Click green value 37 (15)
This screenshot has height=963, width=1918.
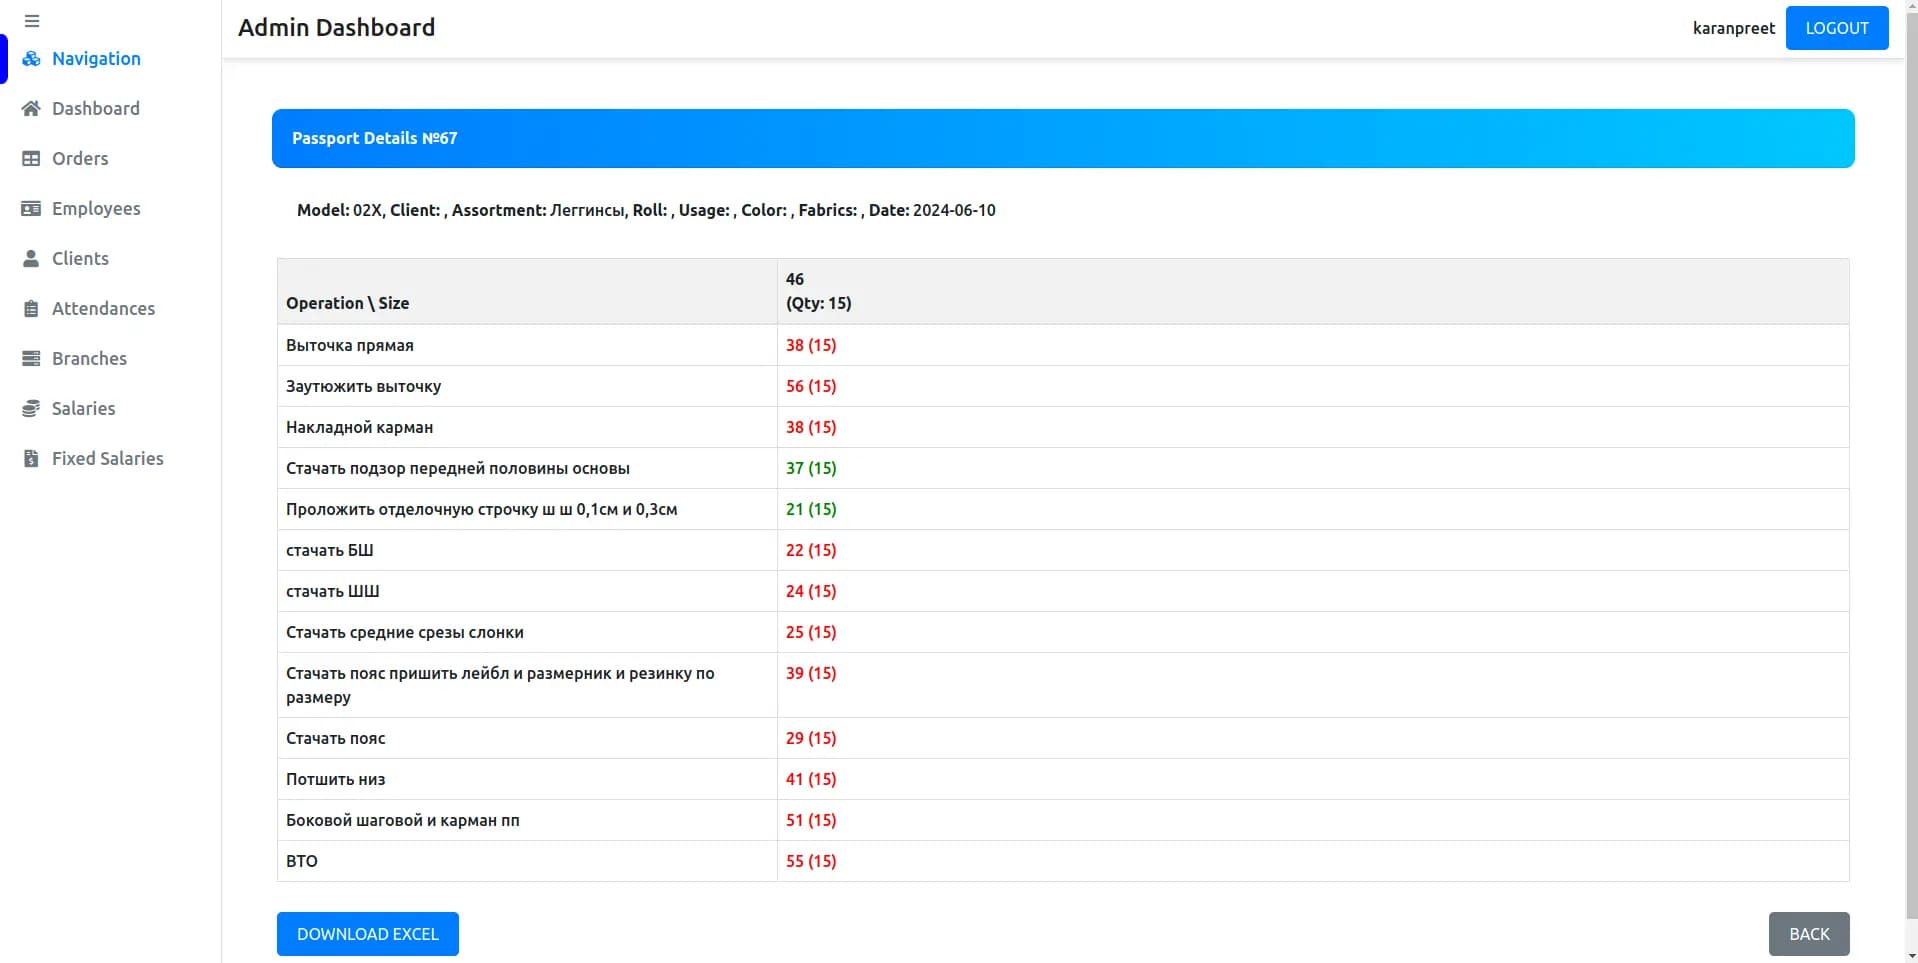point(810,468)
